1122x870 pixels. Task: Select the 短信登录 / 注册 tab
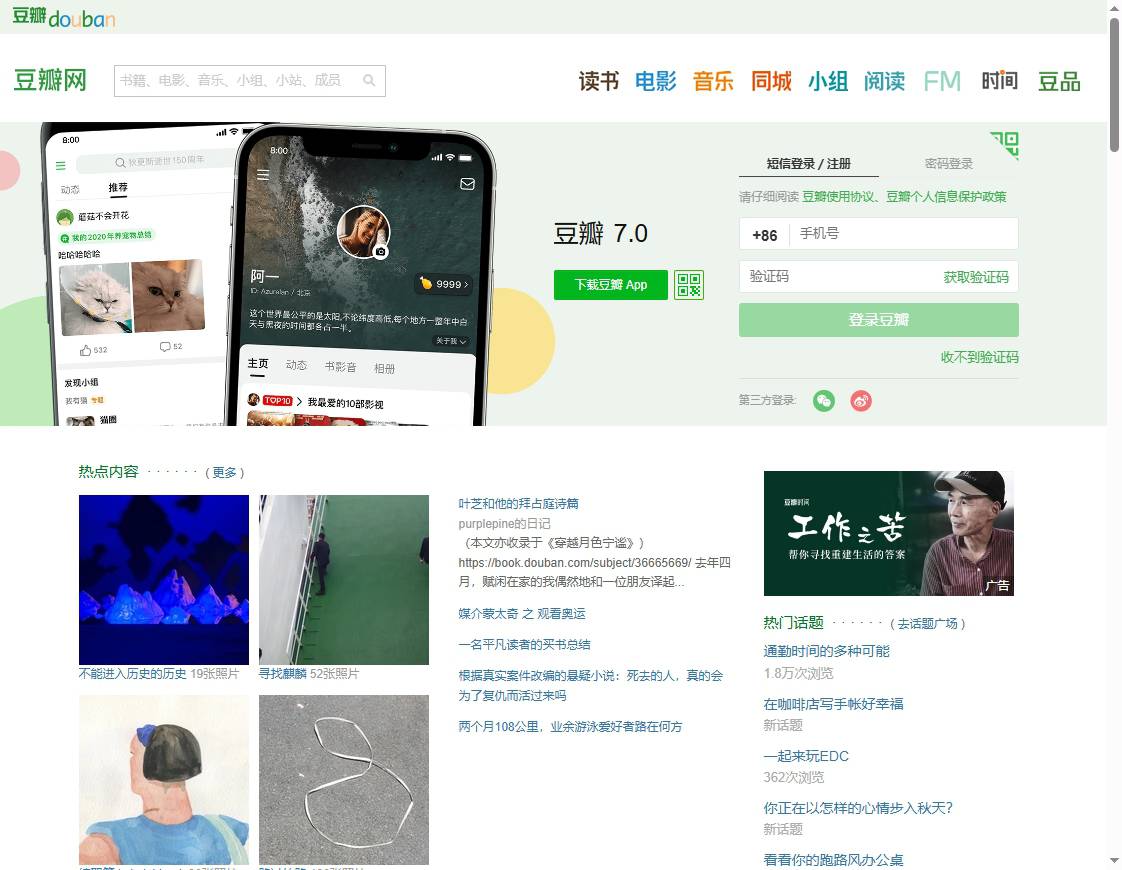pos(809,164)
